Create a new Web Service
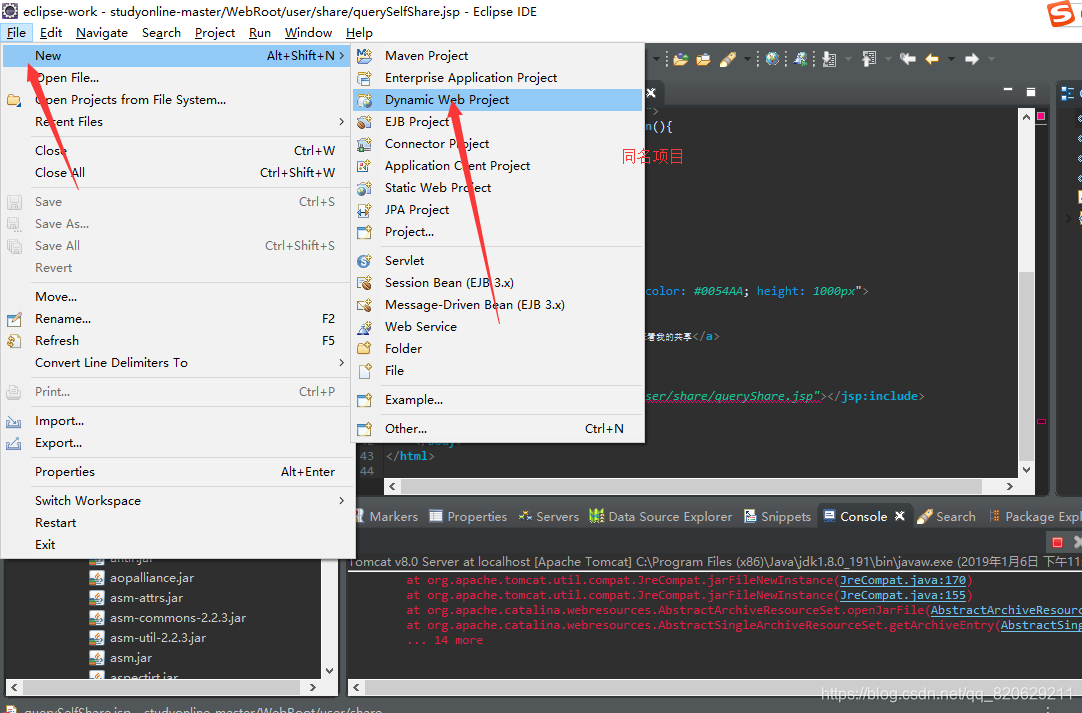 click(x=498, y=326)
